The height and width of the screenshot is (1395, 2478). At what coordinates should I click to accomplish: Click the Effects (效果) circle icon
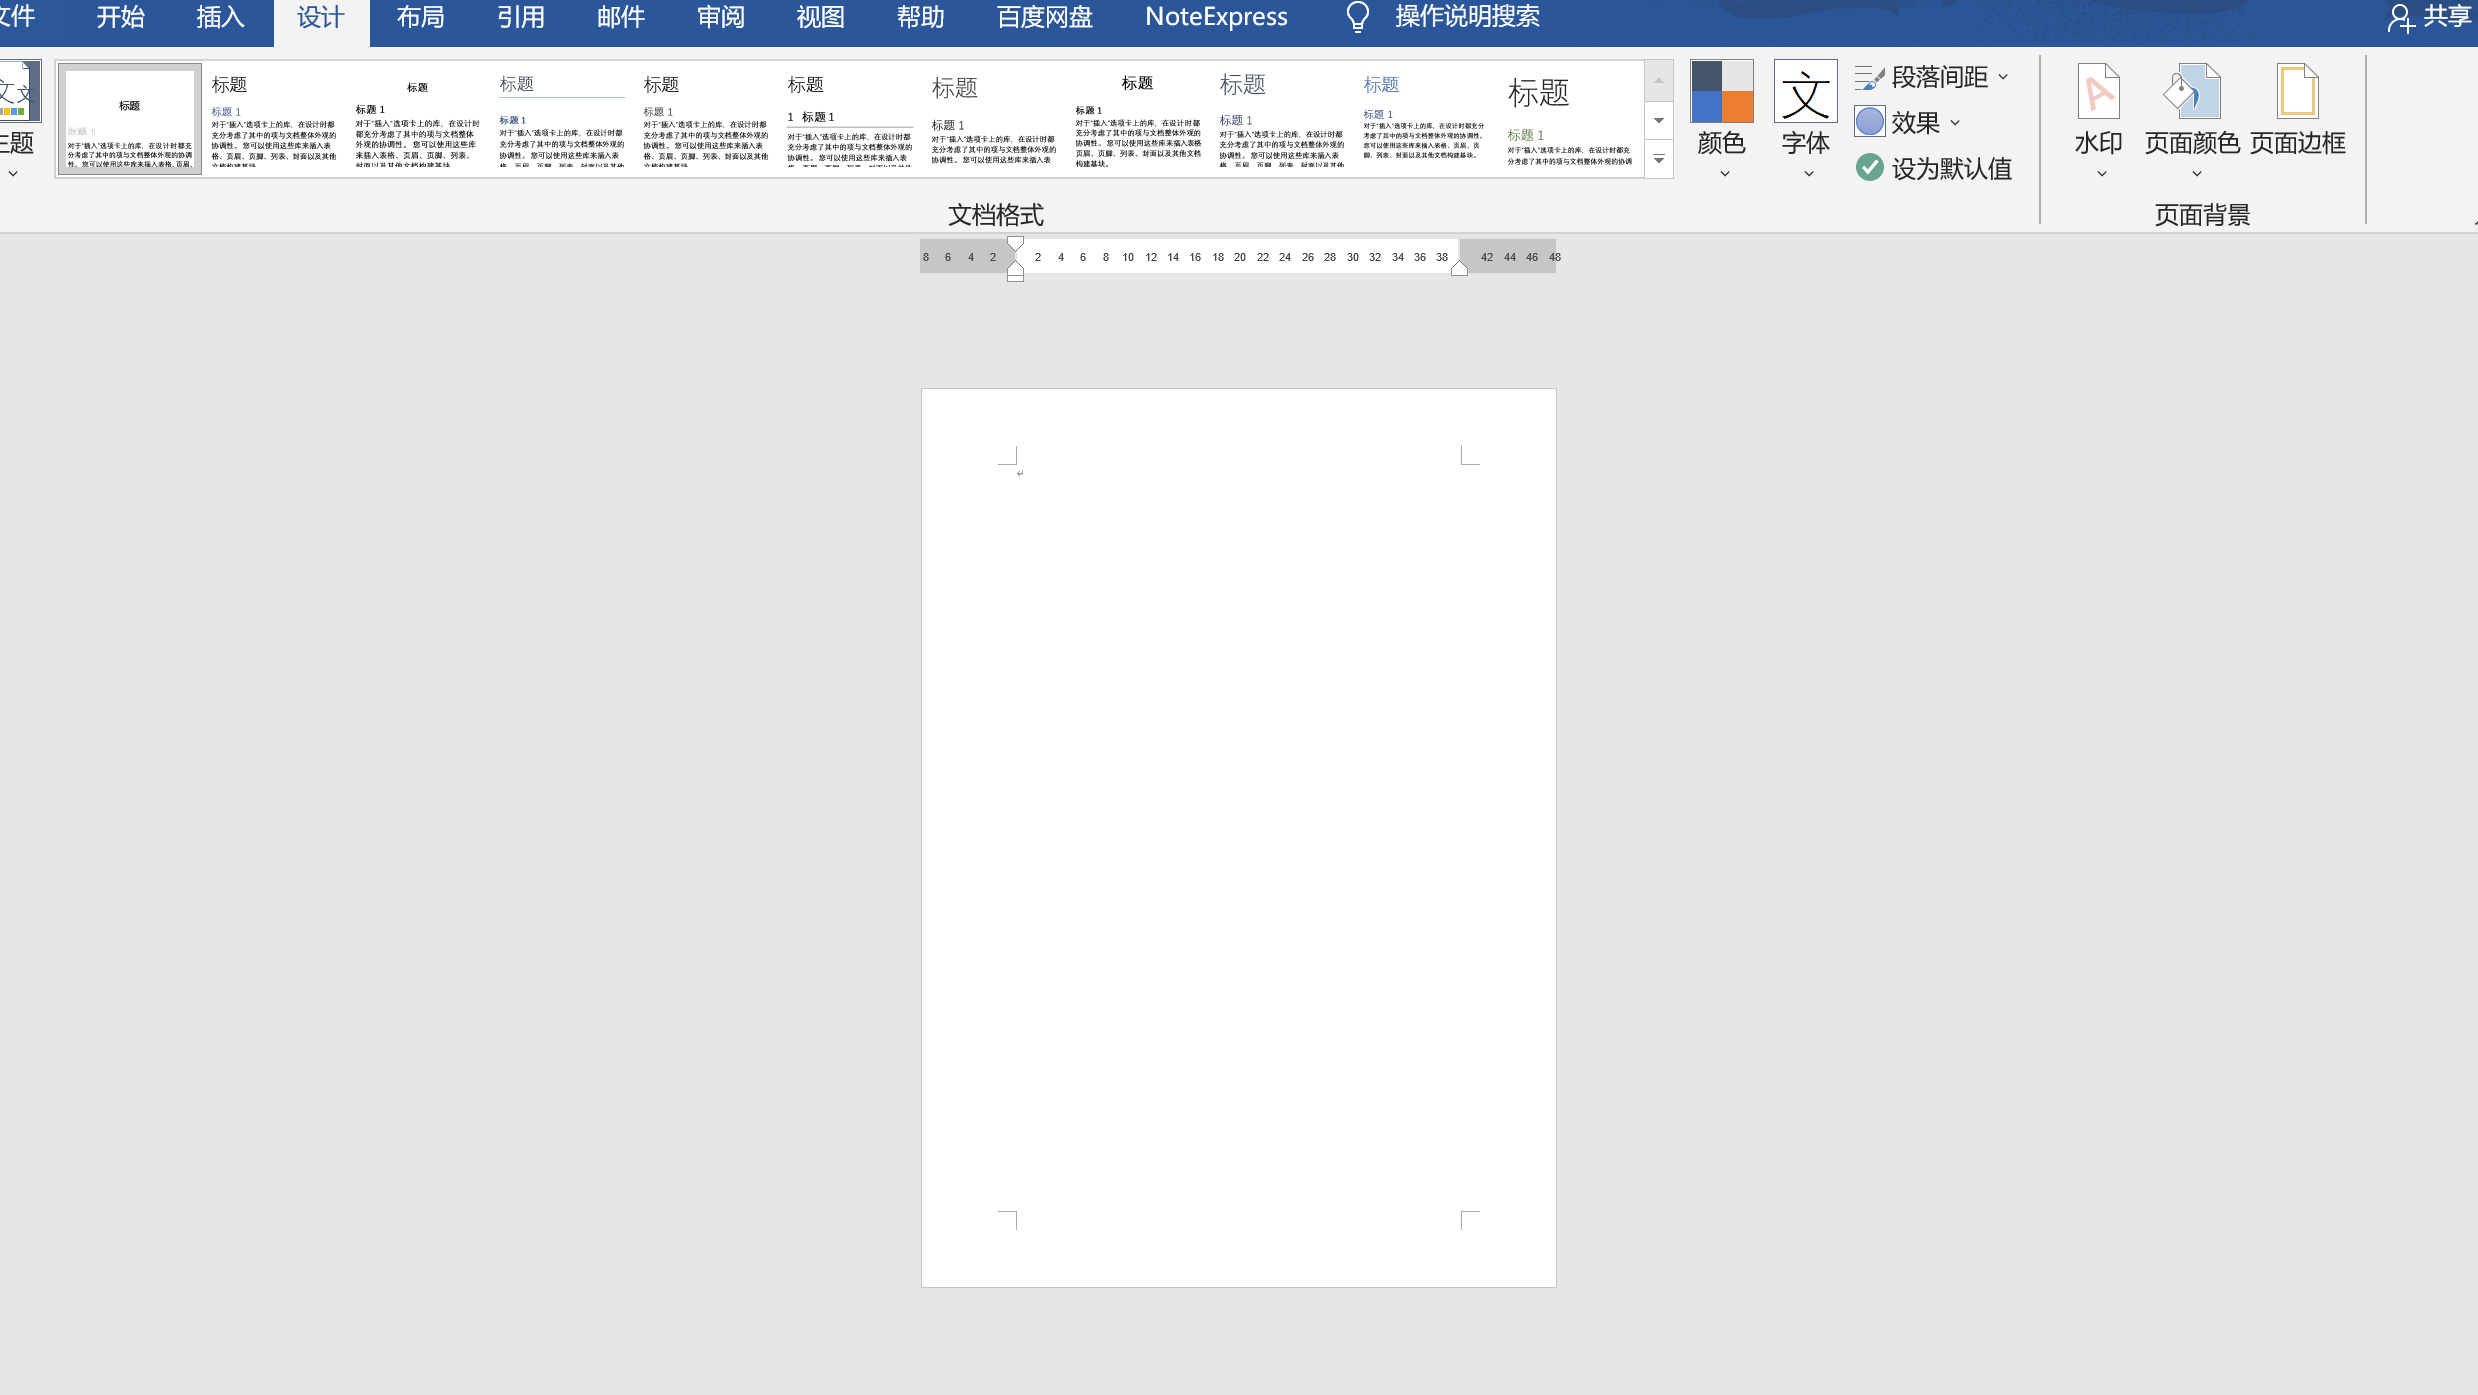point(1869,122)
